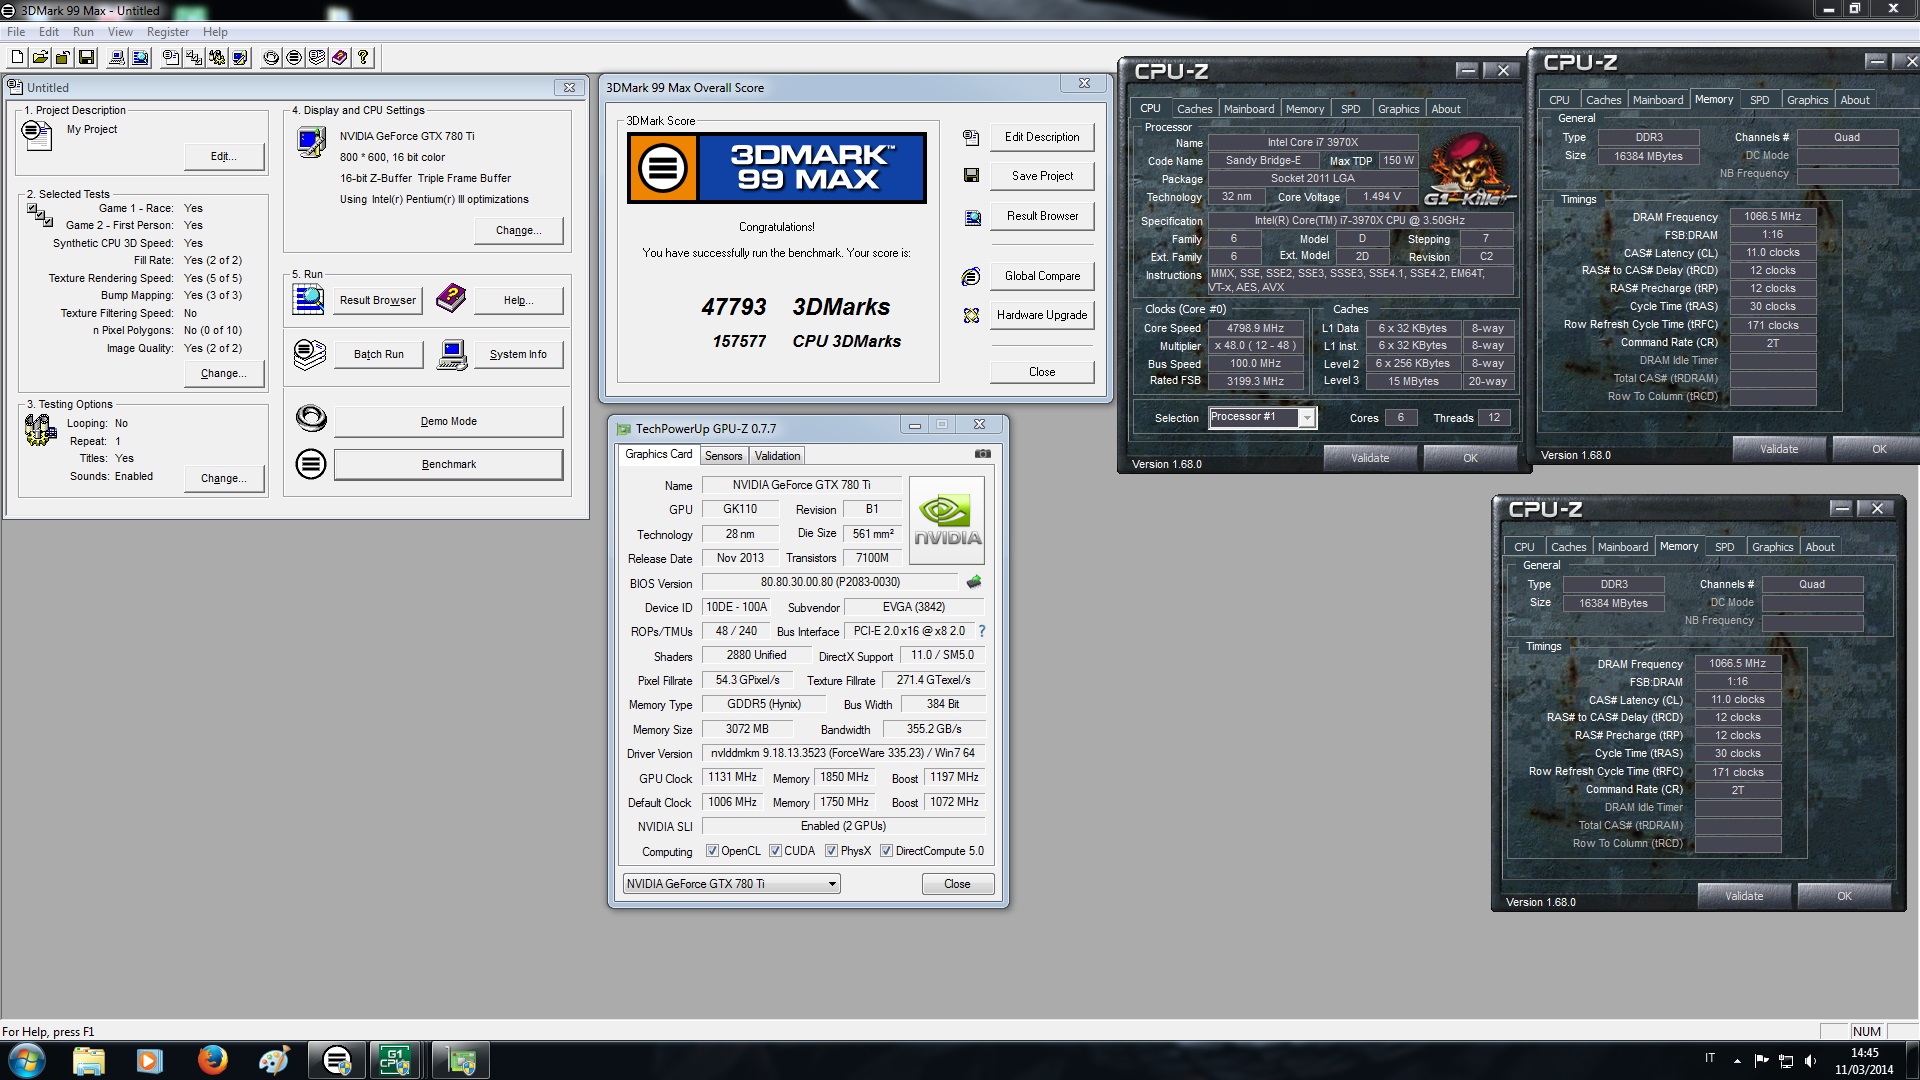1920x1080 pixels.
Task: Click the Driver Version field in GPU-Z
Action: click(x=843, y=753)
